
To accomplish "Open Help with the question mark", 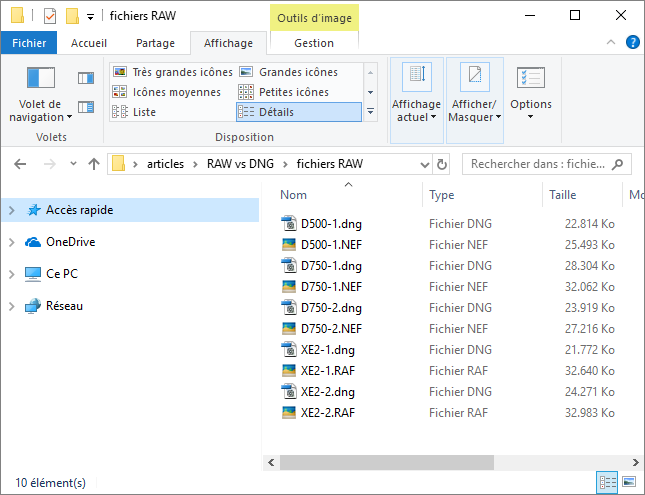I will [633, 42].
